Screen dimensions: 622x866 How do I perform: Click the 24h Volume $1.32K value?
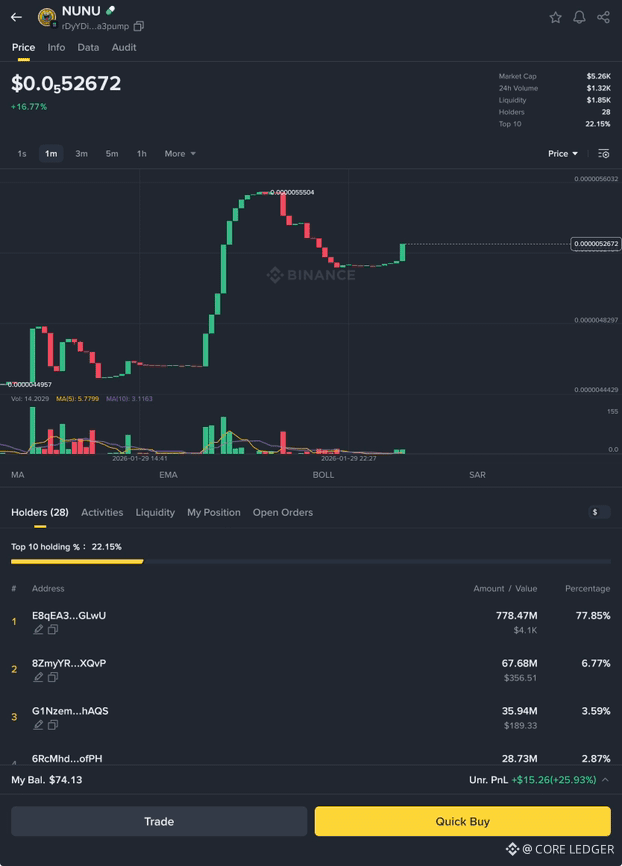click(x=598, y=88)
